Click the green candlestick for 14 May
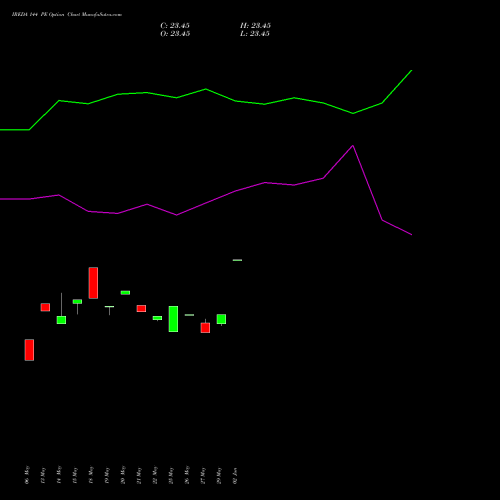500x500 pixels. point(61,320)
